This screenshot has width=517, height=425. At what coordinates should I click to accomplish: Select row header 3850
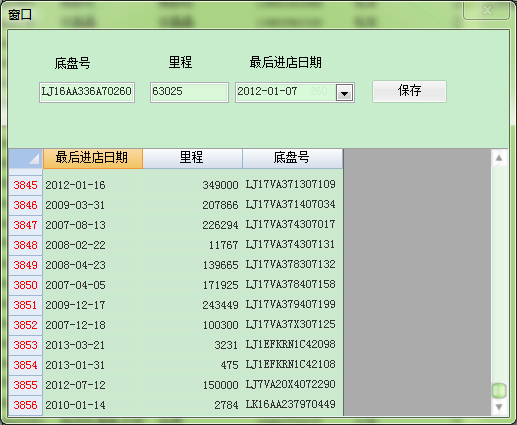click(x=25, y=285)
